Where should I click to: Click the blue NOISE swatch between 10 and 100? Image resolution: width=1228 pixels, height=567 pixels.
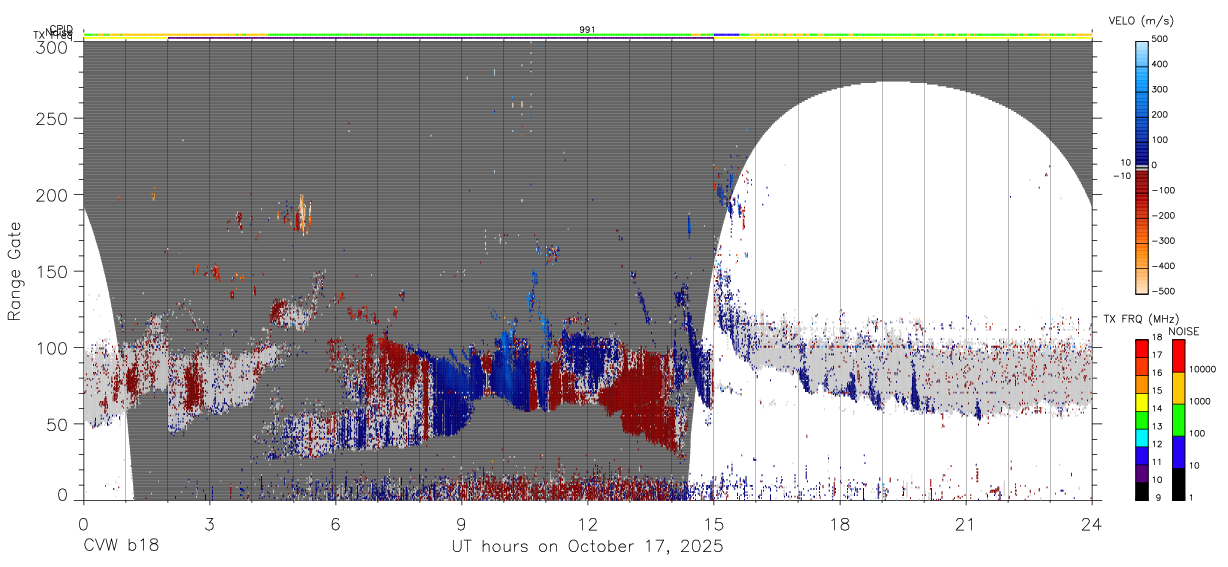[1177, 452]
